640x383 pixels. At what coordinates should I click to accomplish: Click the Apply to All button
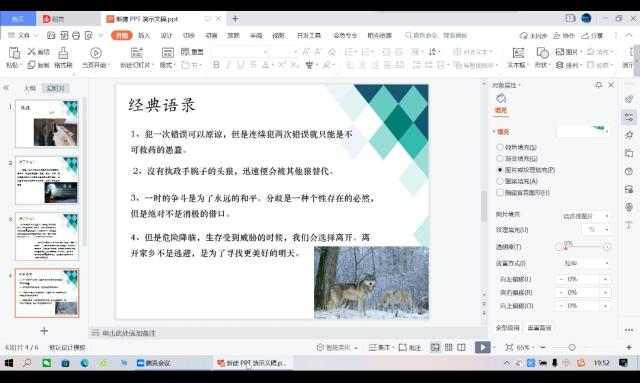[x=507, y=328]
